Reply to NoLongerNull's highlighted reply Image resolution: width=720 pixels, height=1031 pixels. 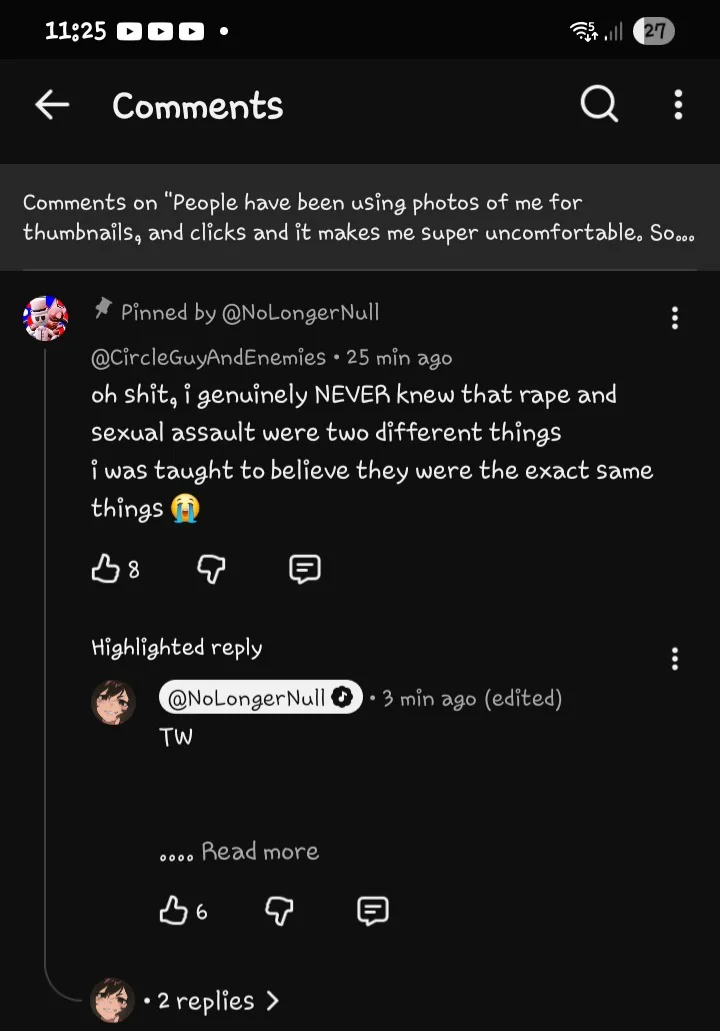coord(372,911)
